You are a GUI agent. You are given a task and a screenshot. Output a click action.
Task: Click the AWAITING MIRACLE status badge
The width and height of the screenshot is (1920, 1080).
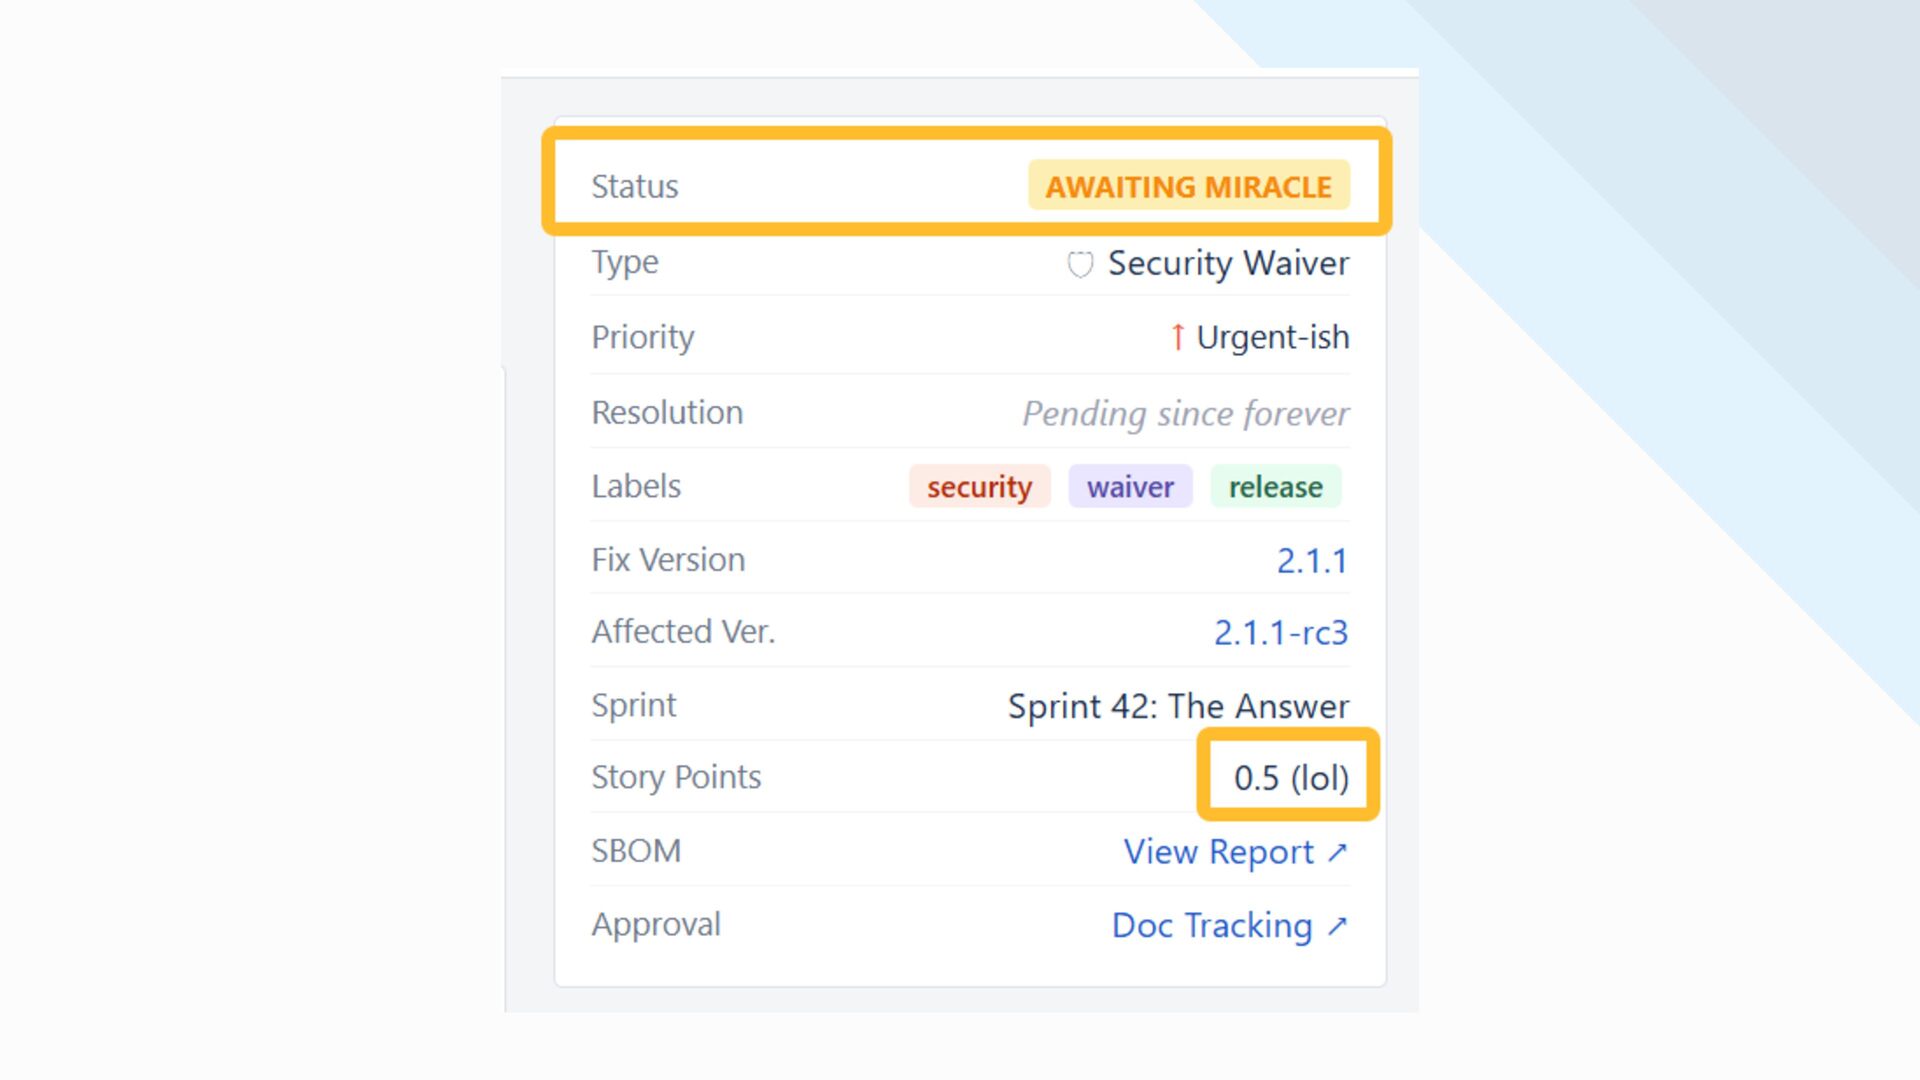point(1188,186)
